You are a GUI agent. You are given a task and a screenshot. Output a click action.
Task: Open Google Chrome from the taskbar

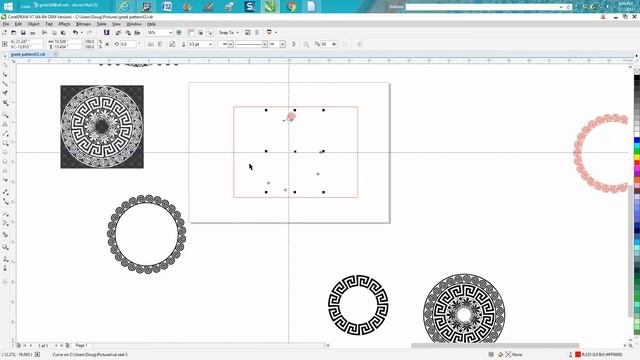[291, 6]
